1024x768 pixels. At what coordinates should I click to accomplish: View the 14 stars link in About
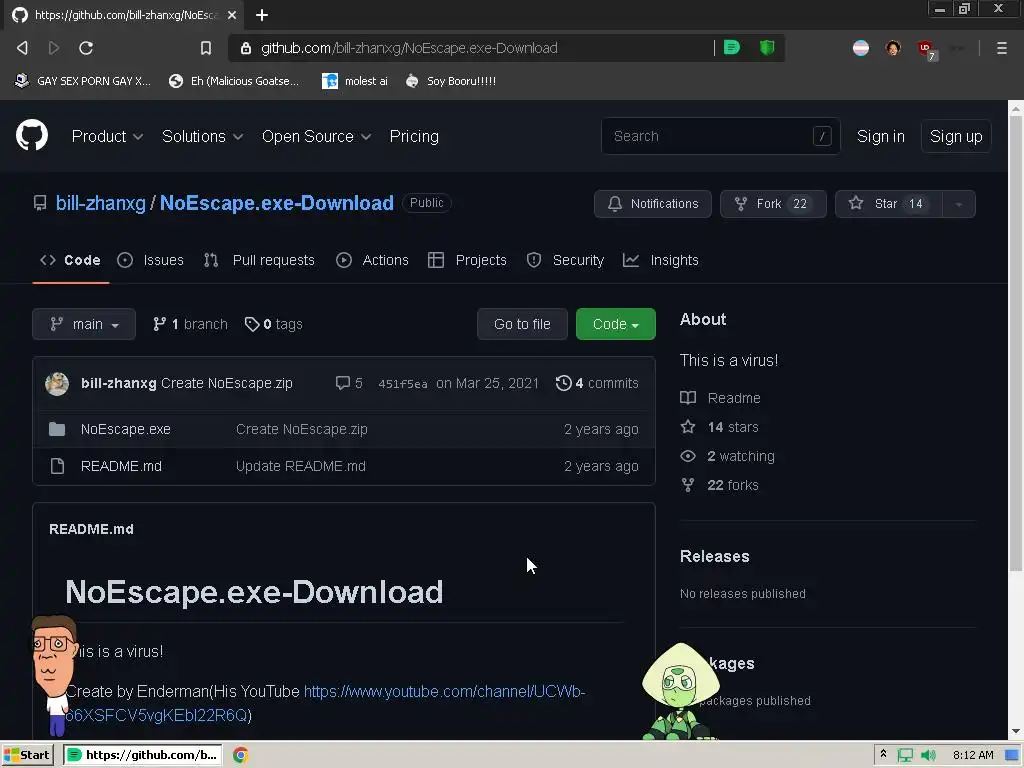(x=720, y=427)
